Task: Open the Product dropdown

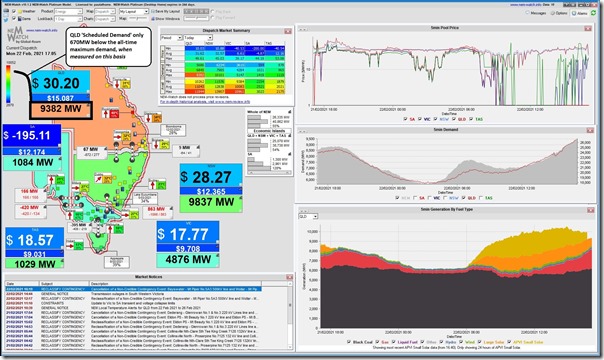Action: [x=69, y=12]
